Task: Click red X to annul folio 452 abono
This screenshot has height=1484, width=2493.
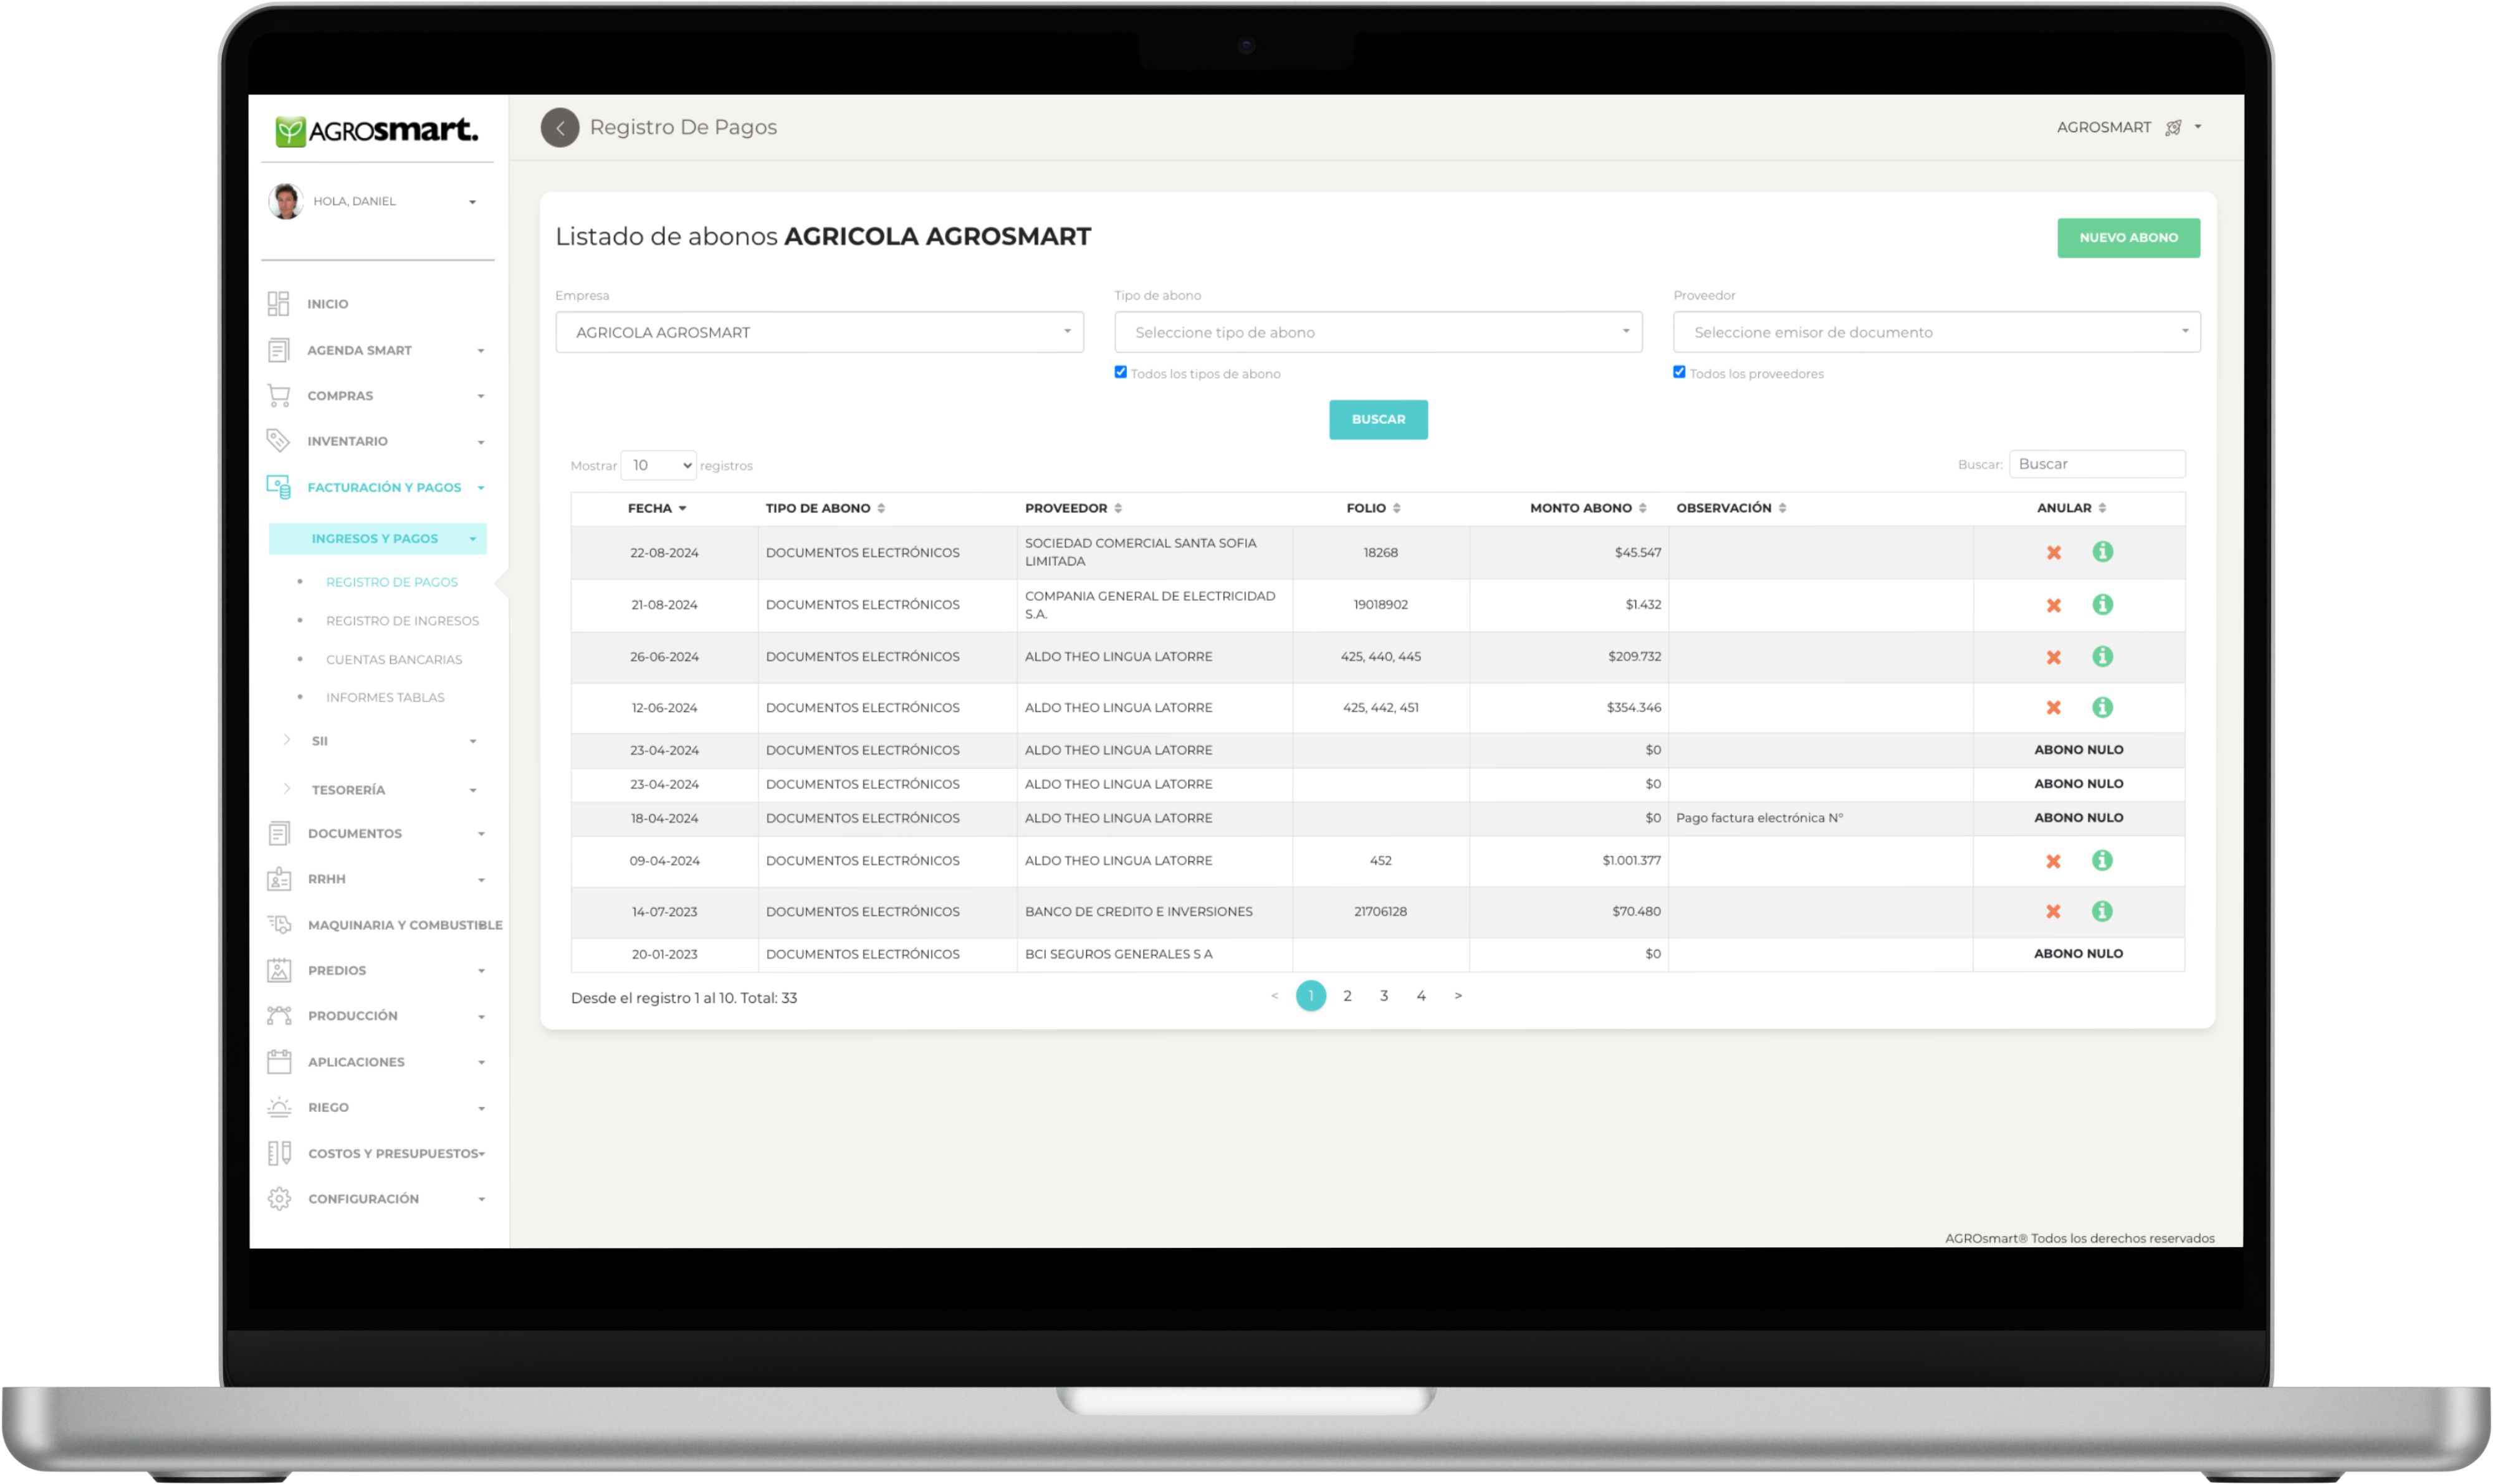Action: (x=2053, y=861)
